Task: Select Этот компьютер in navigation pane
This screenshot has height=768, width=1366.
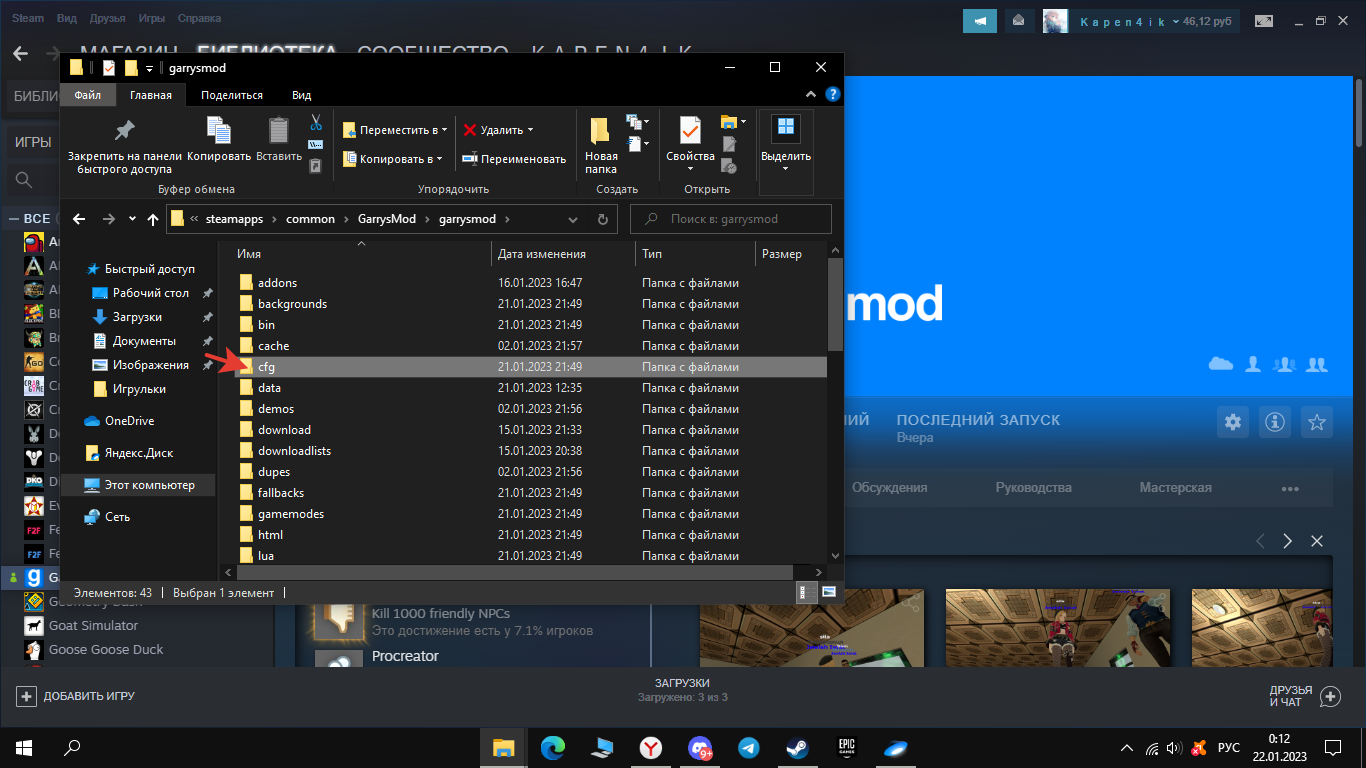Action: point(138,485)
